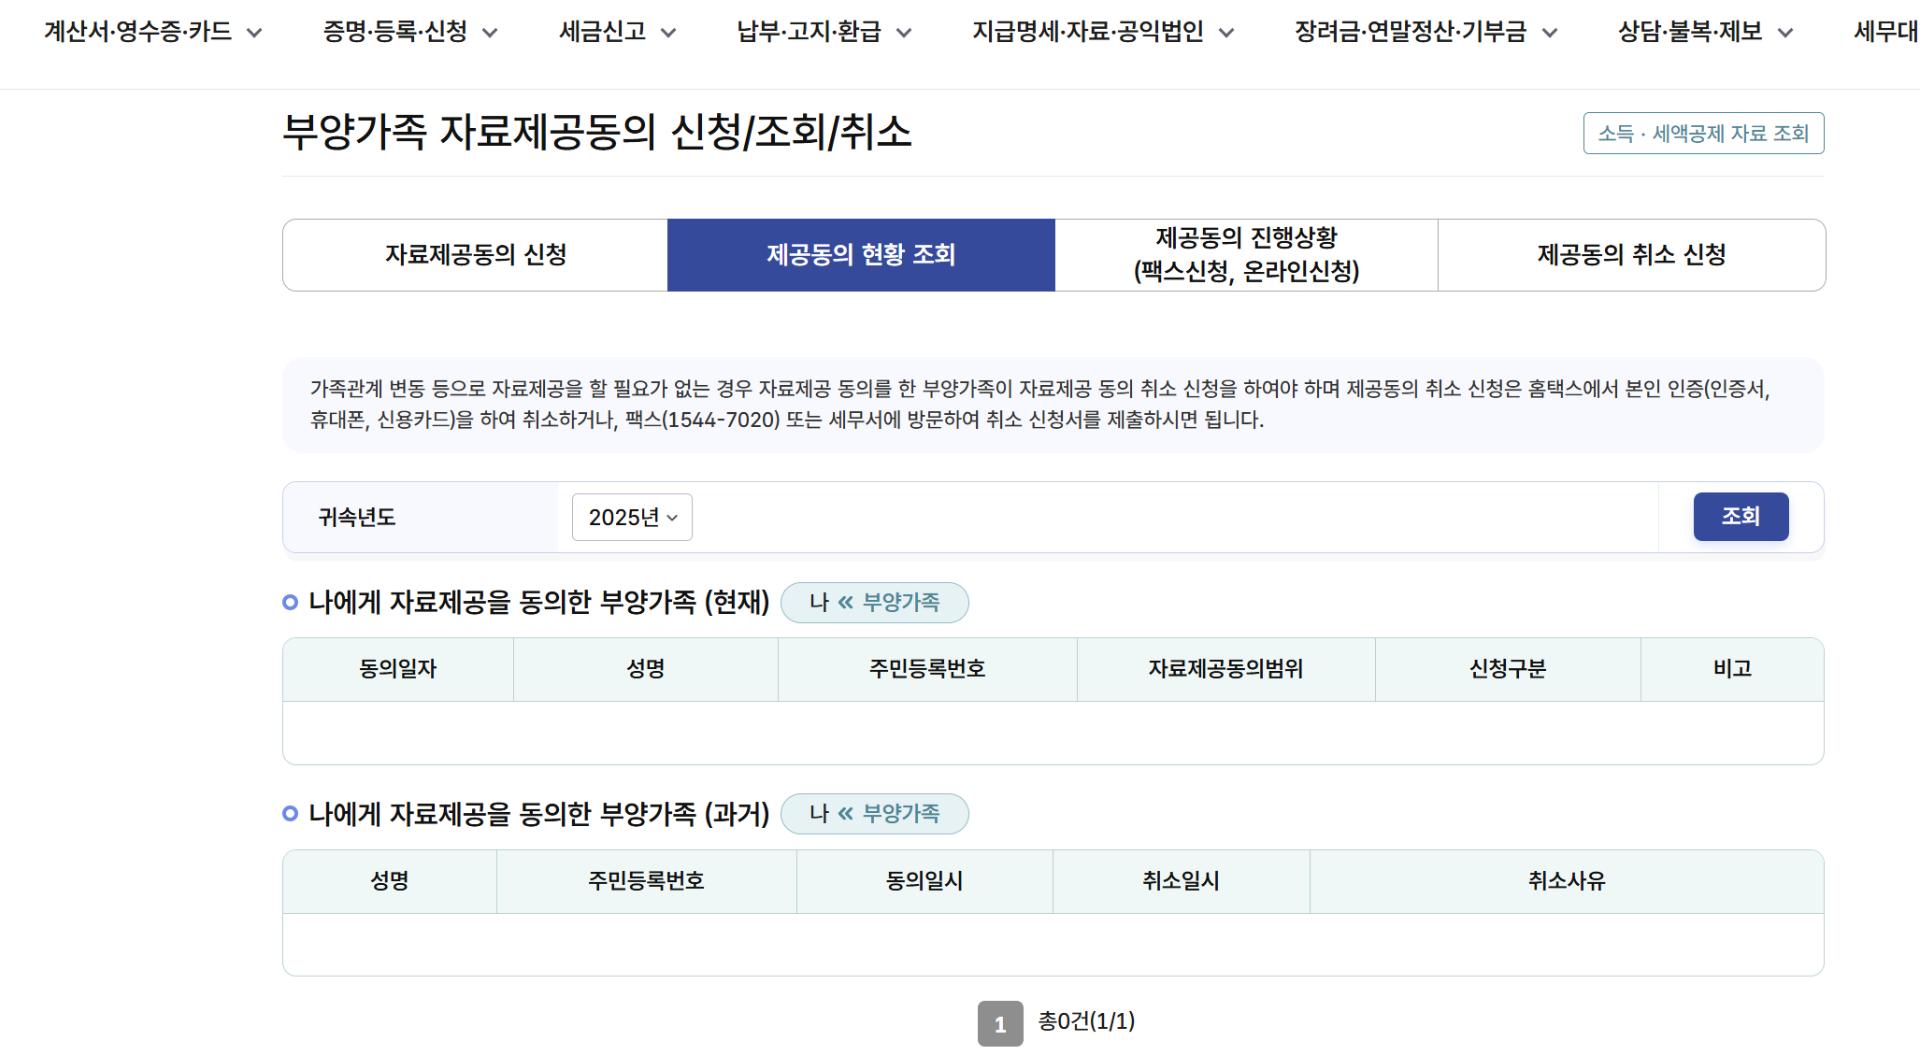
Task: Click the 자료제공동의범위 column header
Action: [x=1225, y=669]
